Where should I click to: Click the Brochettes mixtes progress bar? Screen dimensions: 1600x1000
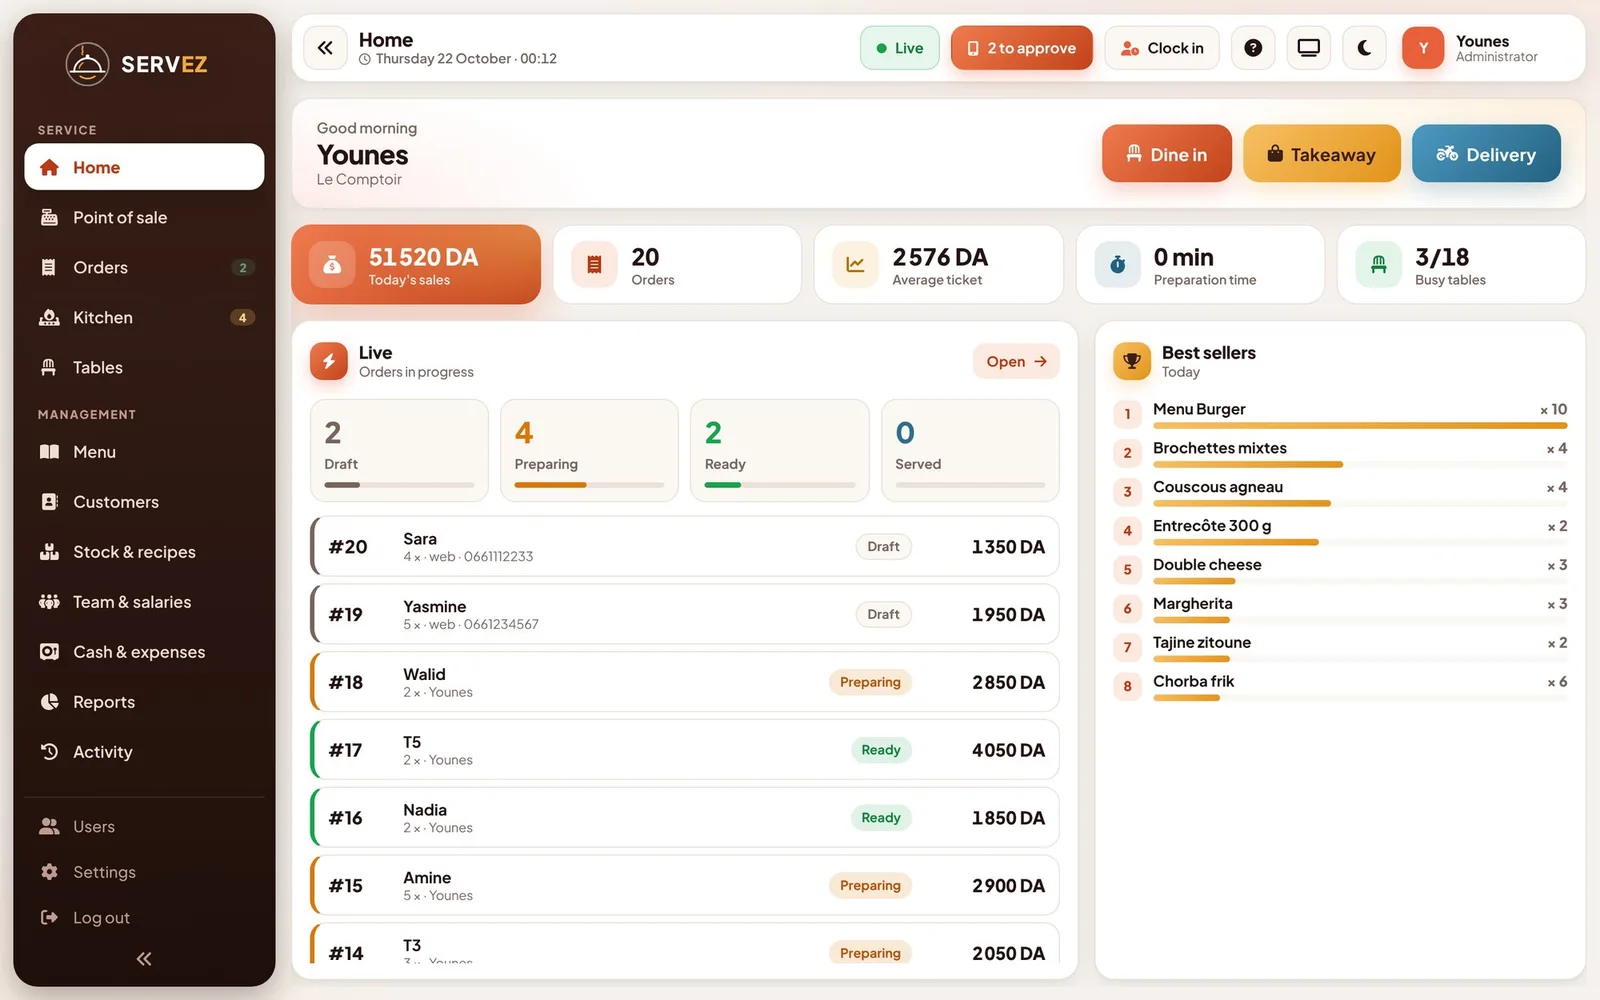pos(1360,465)
